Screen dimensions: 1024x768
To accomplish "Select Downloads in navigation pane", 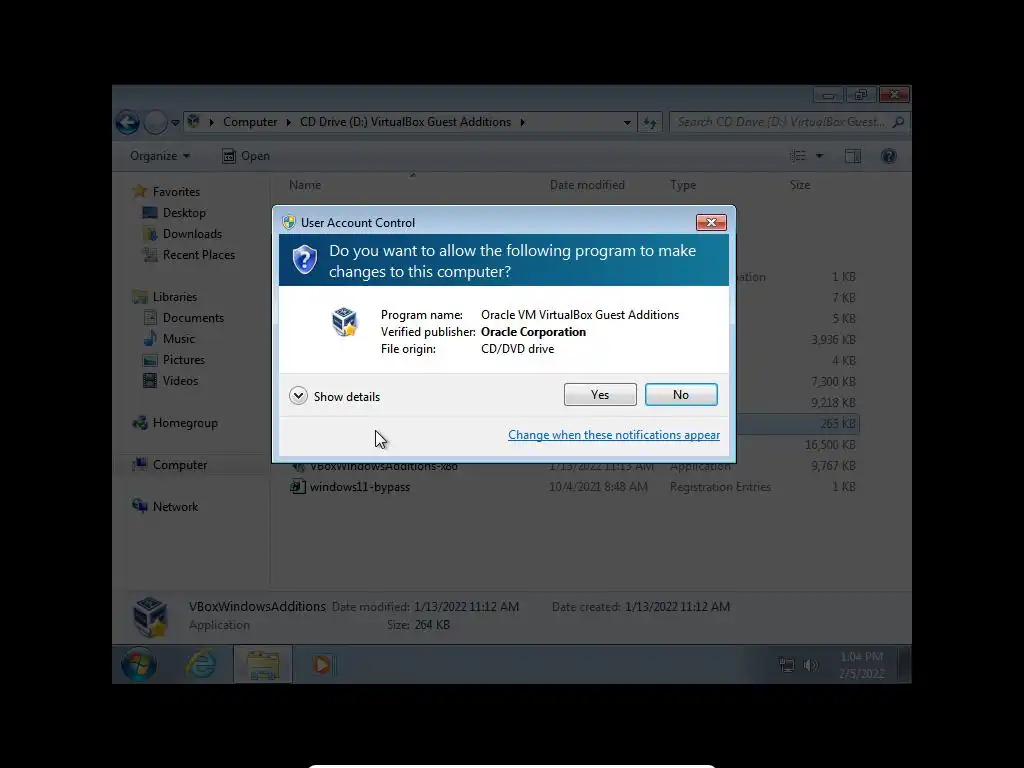I will (192, 234).
